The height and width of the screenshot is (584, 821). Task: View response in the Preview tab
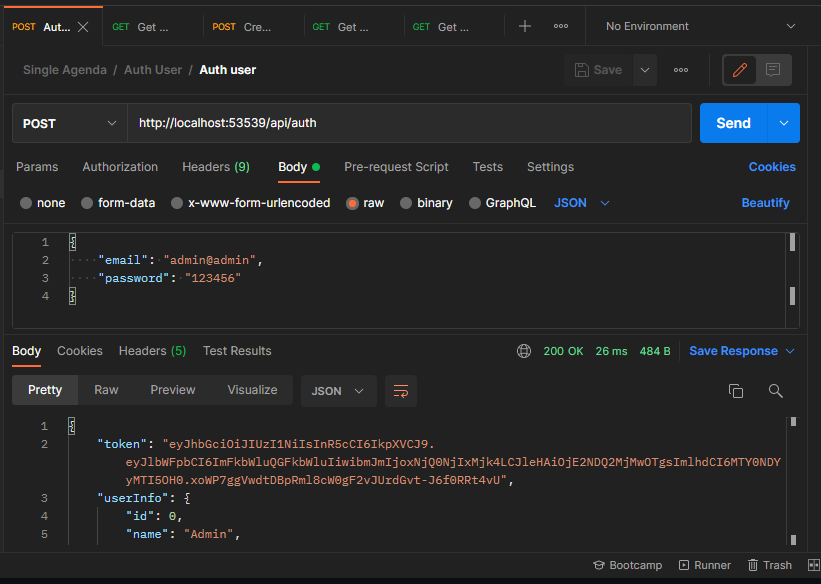[172, 390]
